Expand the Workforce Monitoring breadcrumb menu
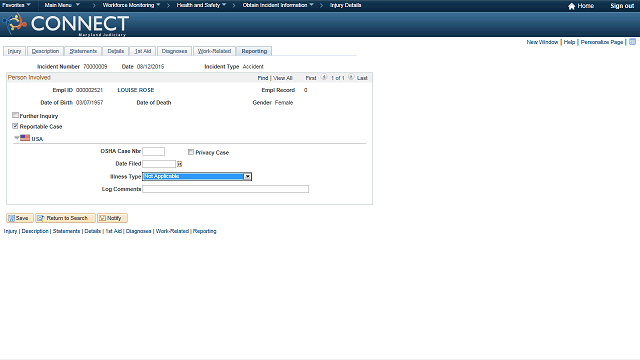This screenshot has height=360, width=640. coord(131,5)
